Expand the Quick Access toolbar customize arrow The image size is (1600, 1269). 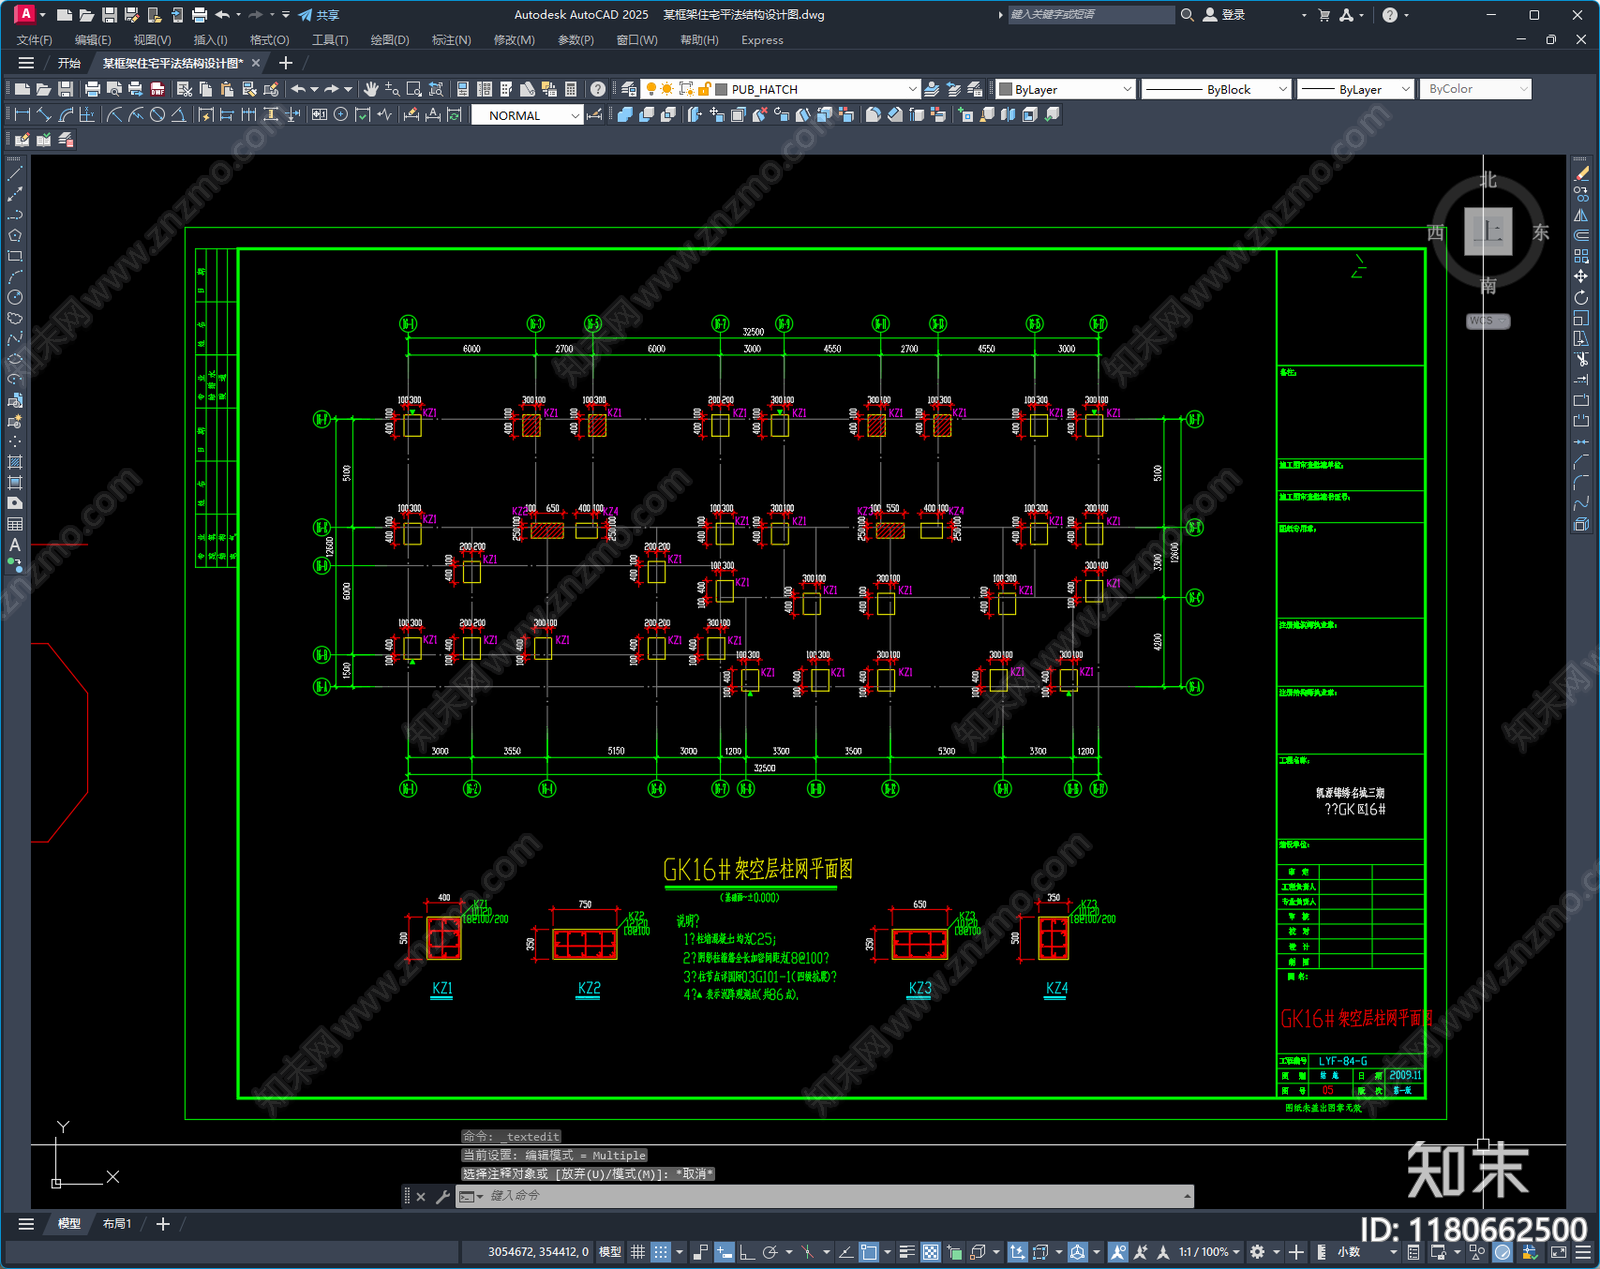286,15
